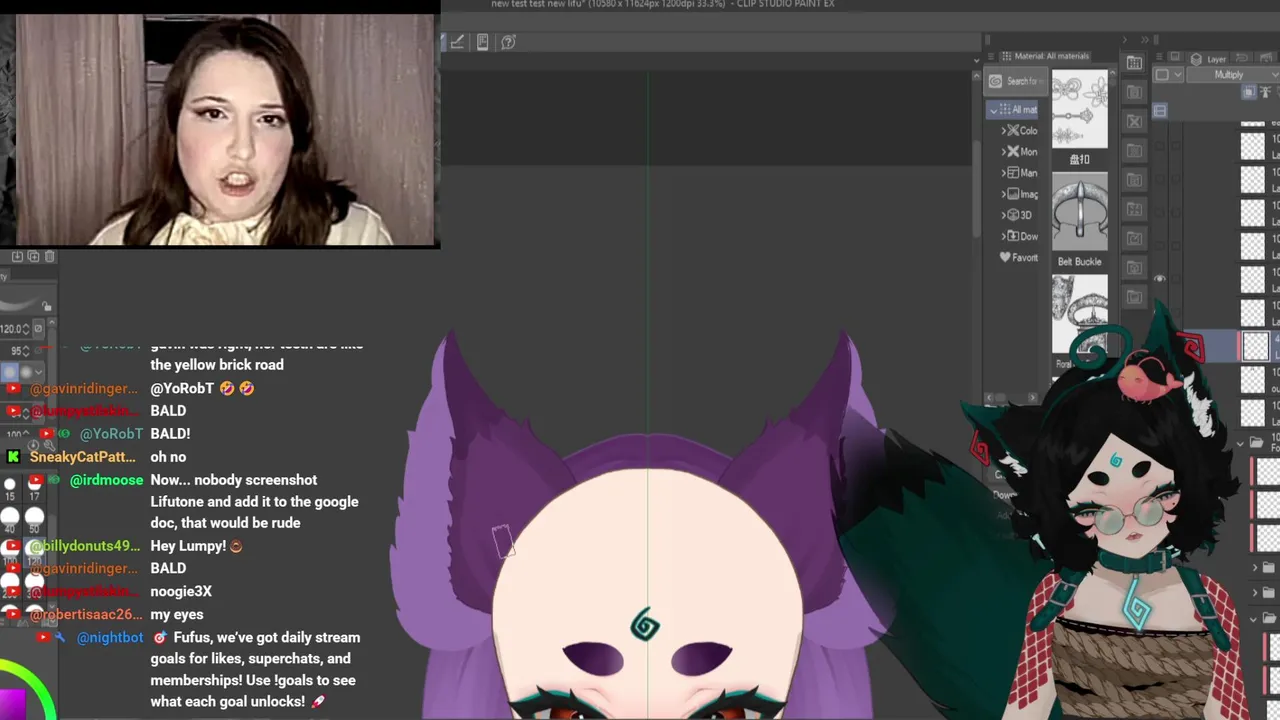
Task: Click the X-marked folder icon in palette dock
Action: 1134,121
